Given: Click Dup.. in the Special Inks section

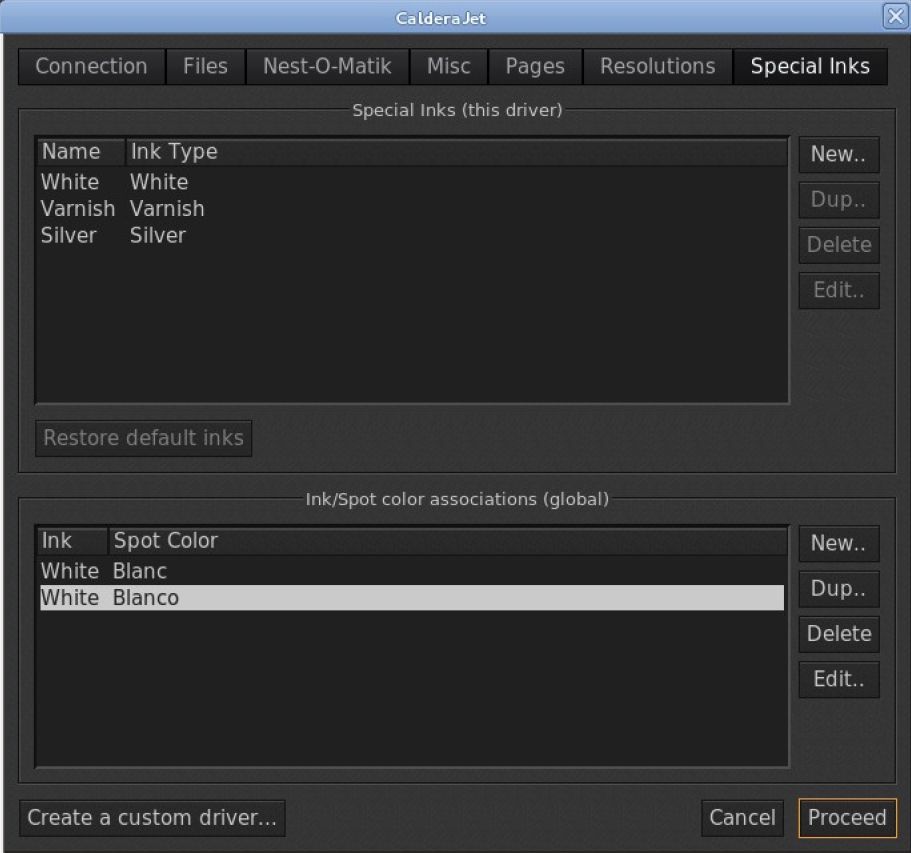Looking at the screenshot, I should click(x=838, y=200).
